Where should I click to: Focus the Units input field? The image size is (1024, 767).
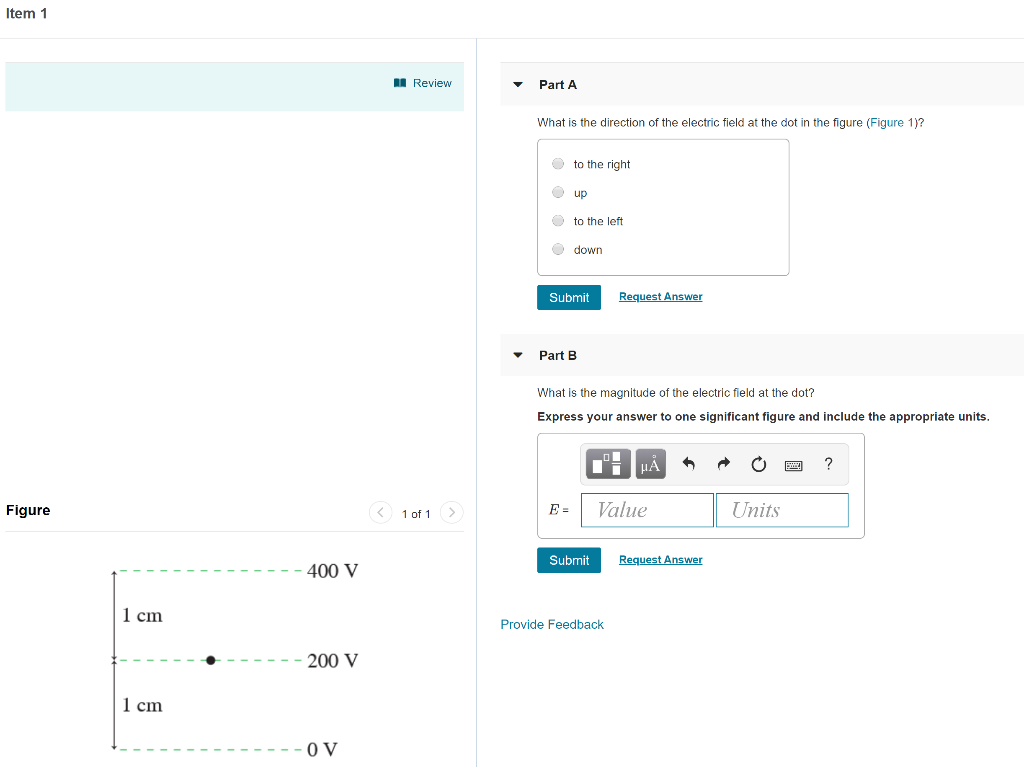click(782, 510)
